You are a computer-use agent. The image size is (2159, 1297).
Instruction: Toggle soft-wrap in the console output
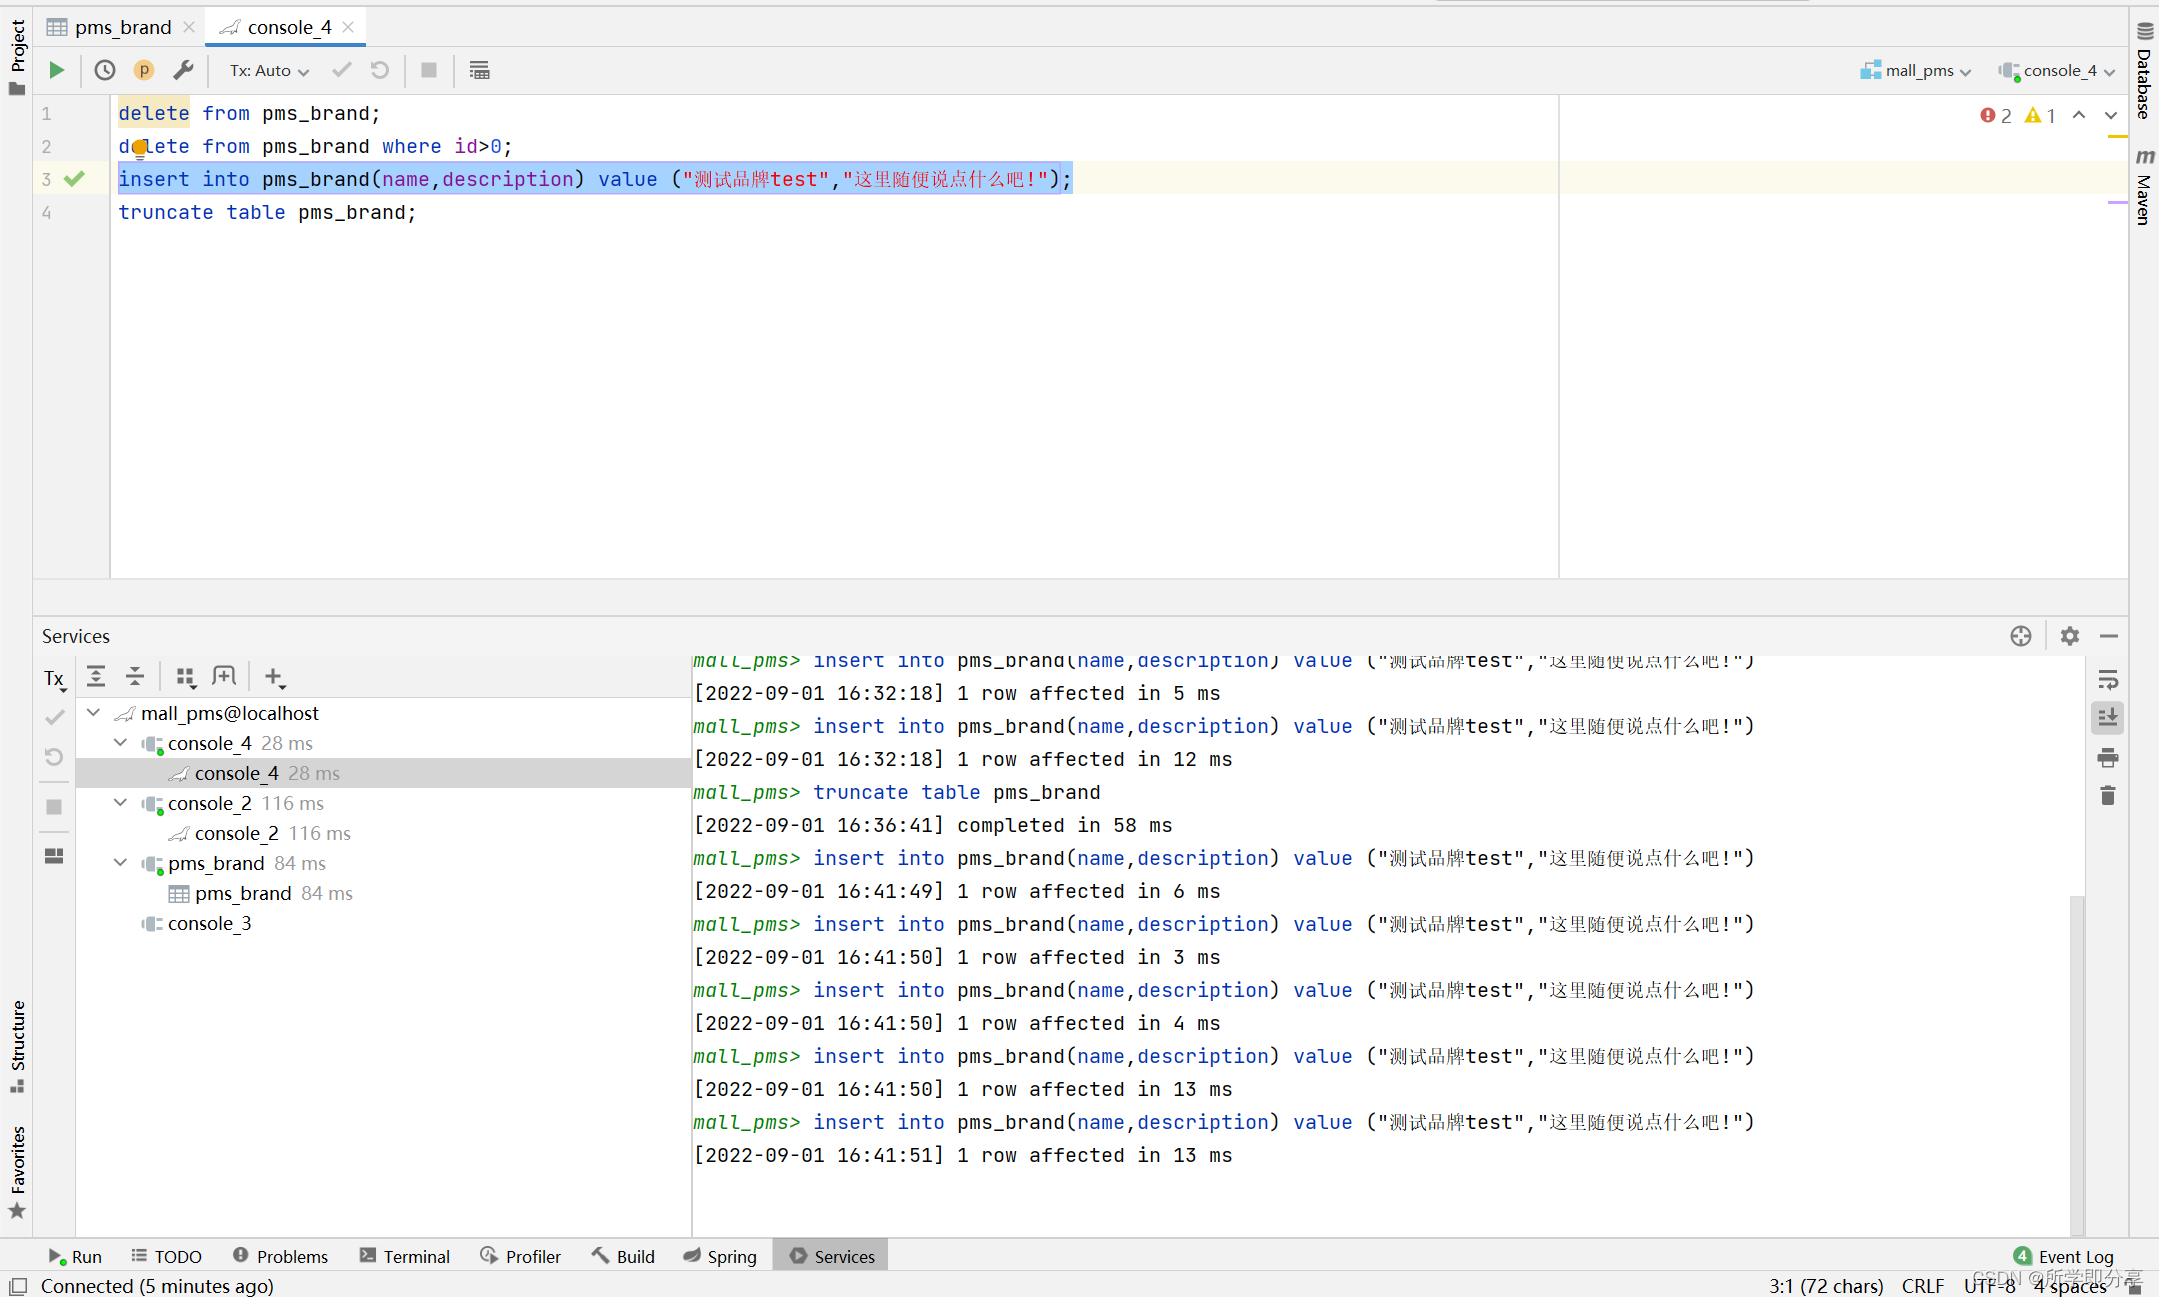2109,680
